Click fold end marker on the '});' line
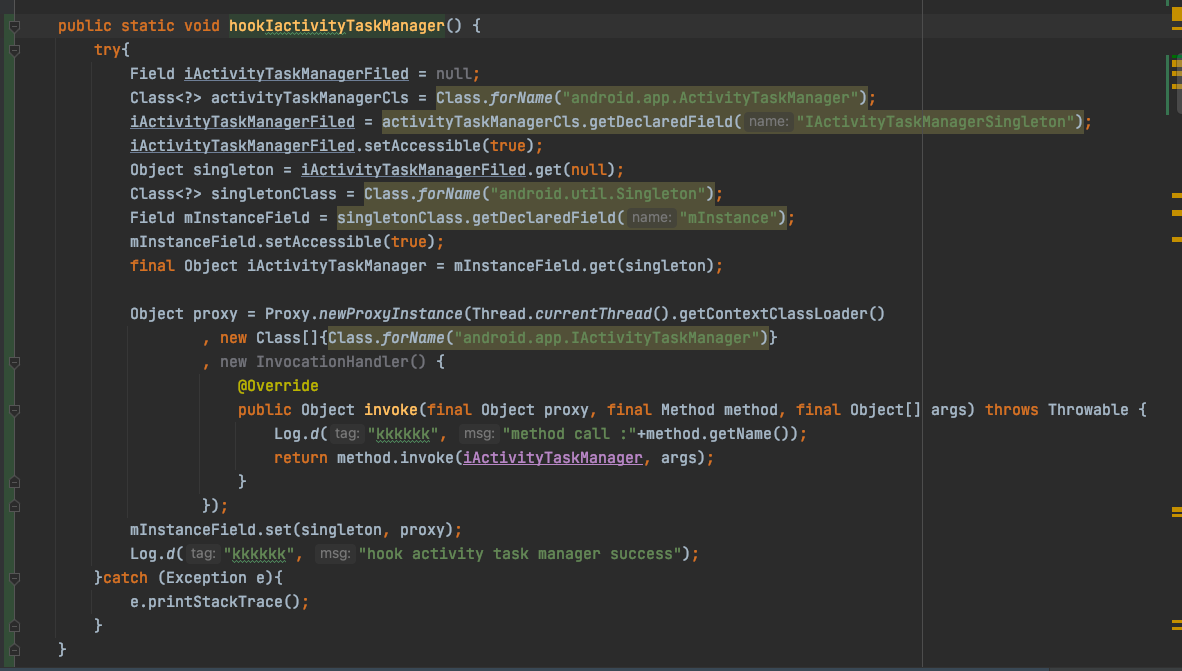 (x=14, y=506)
